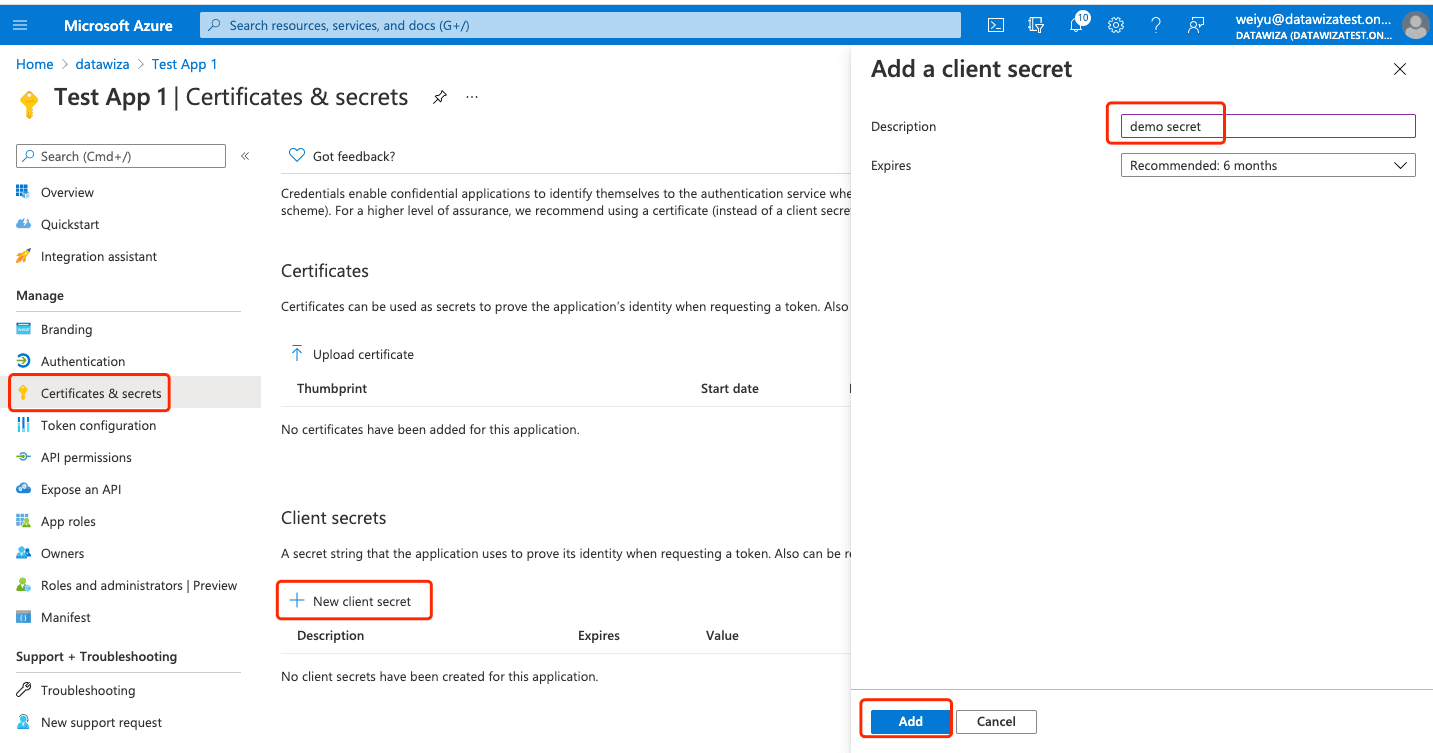
Task: Focus the top Search resources box
Action: tap(580, 25)
